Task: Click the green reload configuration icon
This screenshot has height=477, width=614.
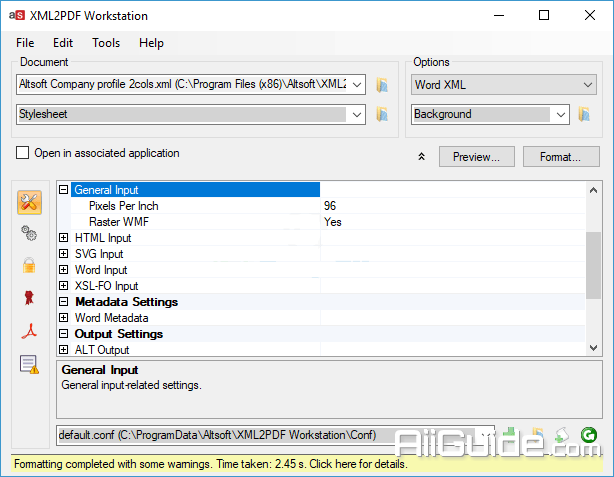Action: (588, 435)
